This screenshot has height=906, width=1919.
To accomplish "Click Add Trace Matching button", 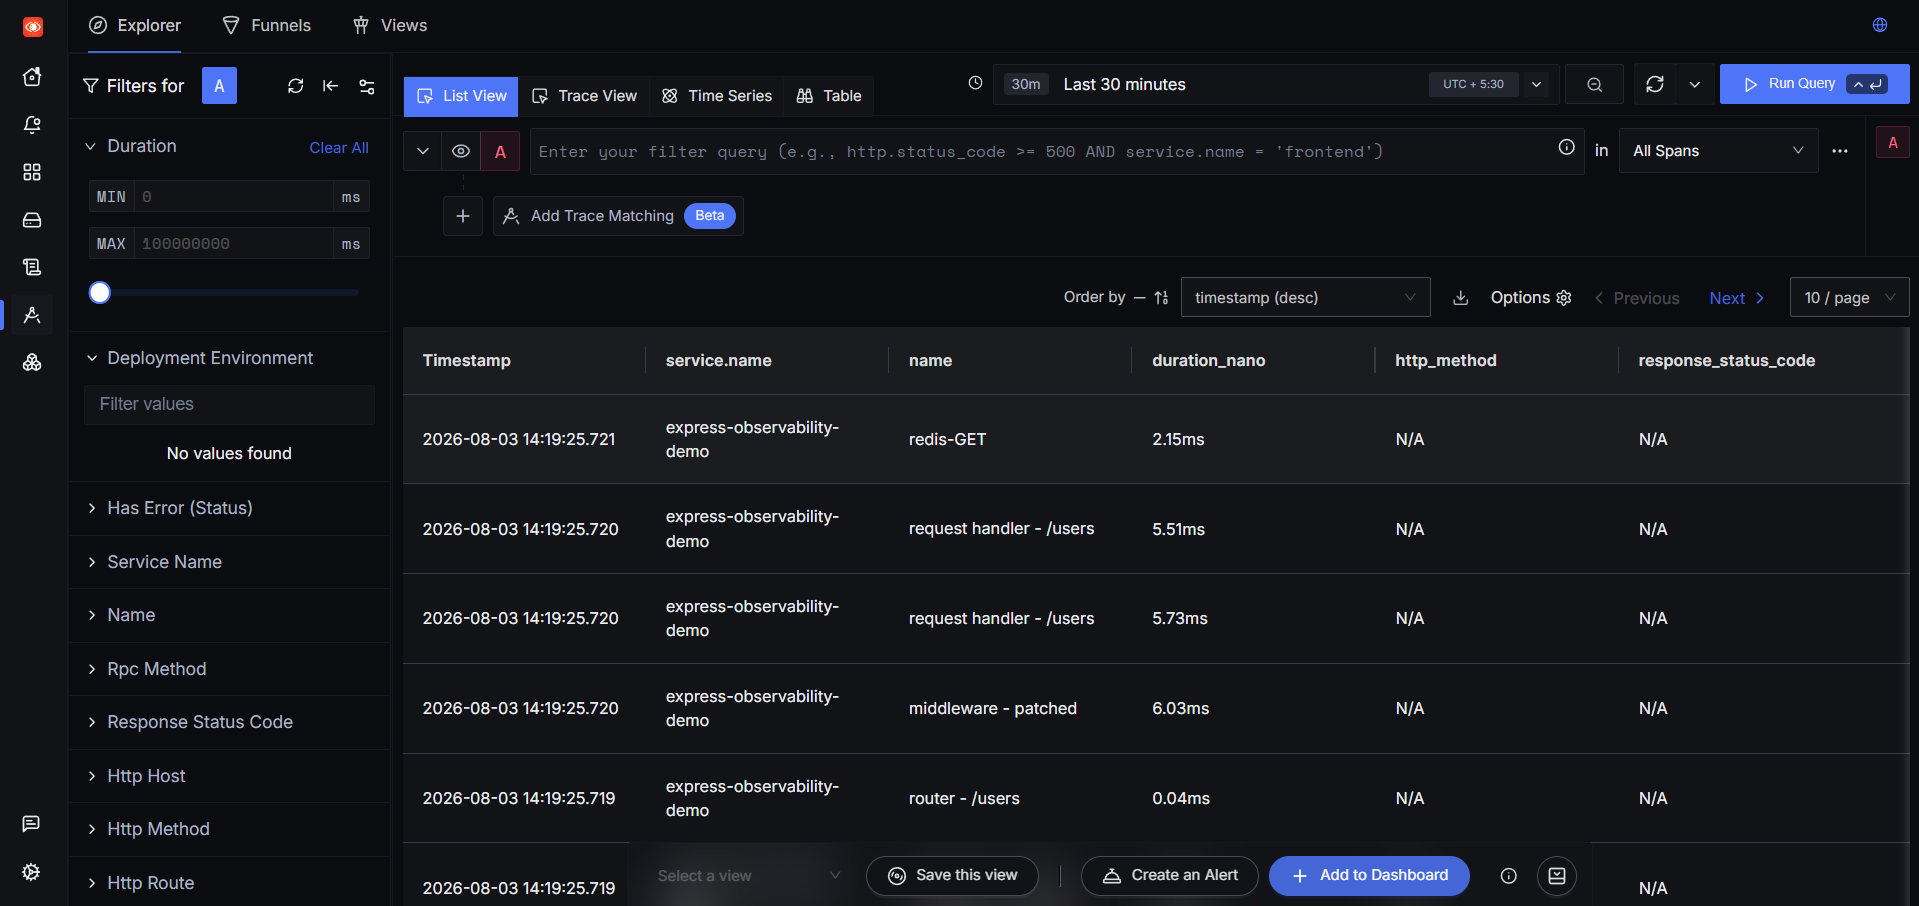I will click(618, 216).
